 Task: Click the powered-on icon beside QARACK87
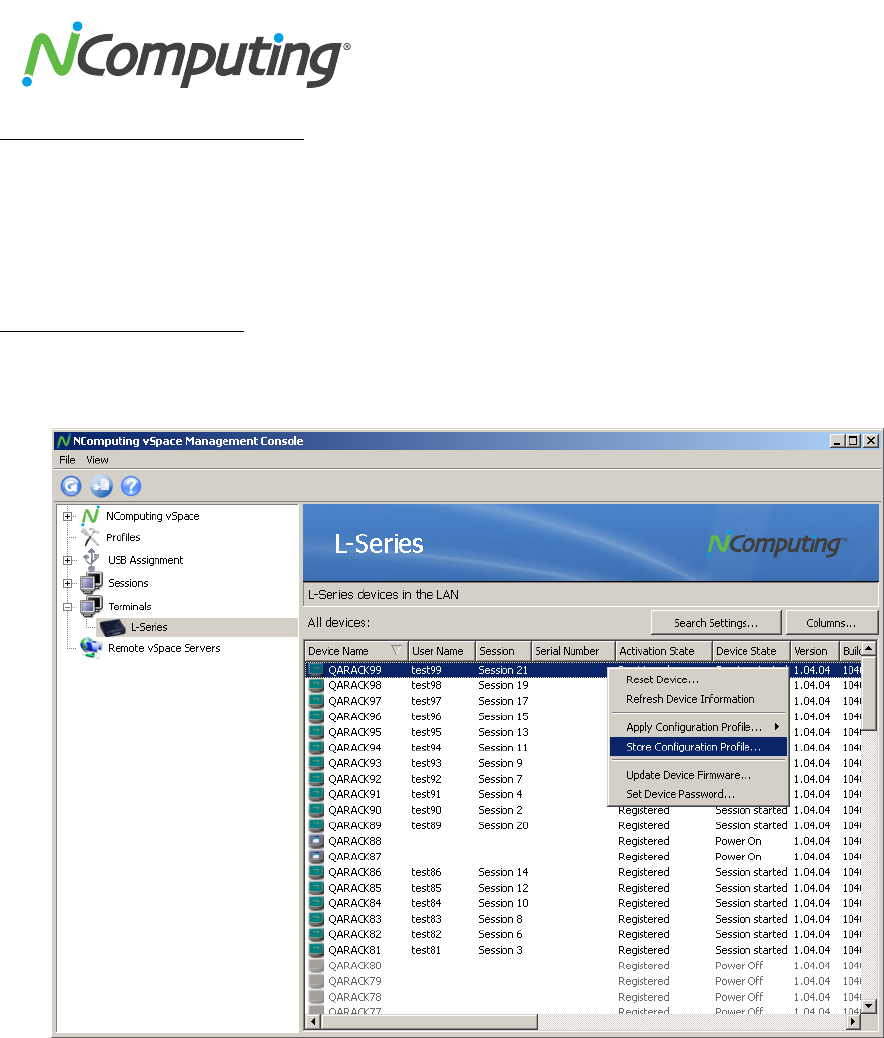coord(317,857)
